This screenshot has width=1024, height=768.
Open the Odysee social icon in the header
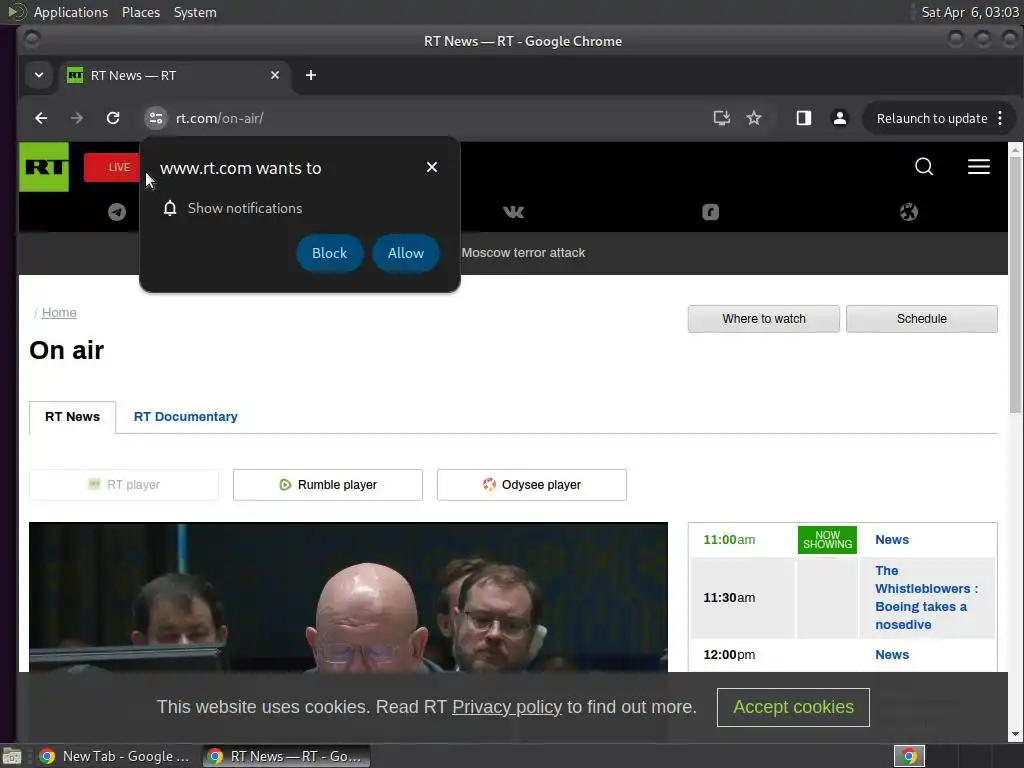click(x=908, y=212)
